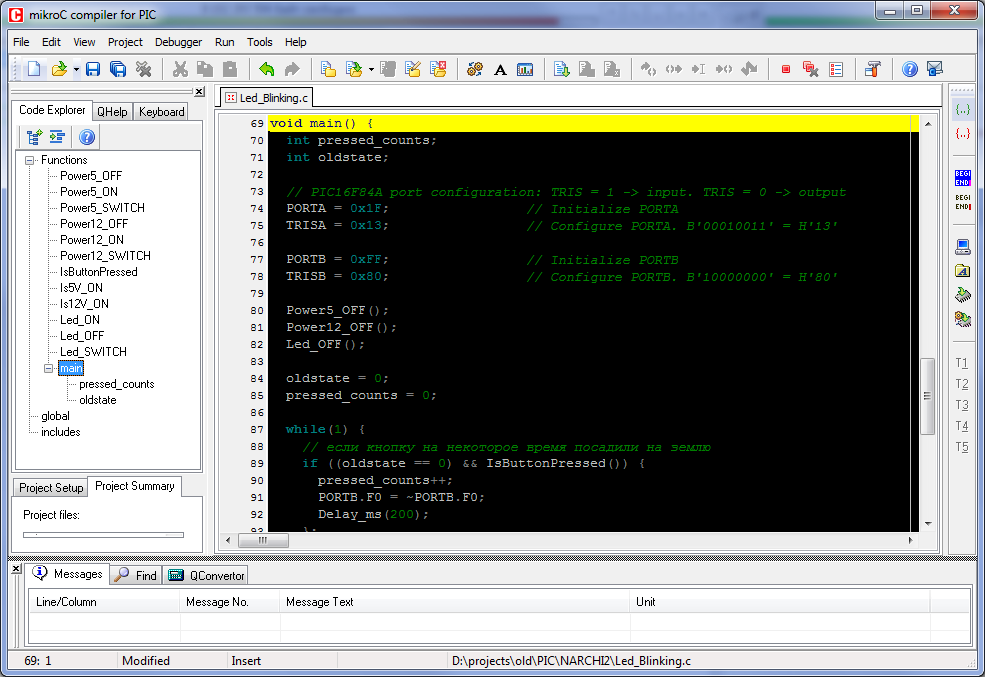Click the New Project icon
This screenshot has height=677, width=985.
click(328, 69)
